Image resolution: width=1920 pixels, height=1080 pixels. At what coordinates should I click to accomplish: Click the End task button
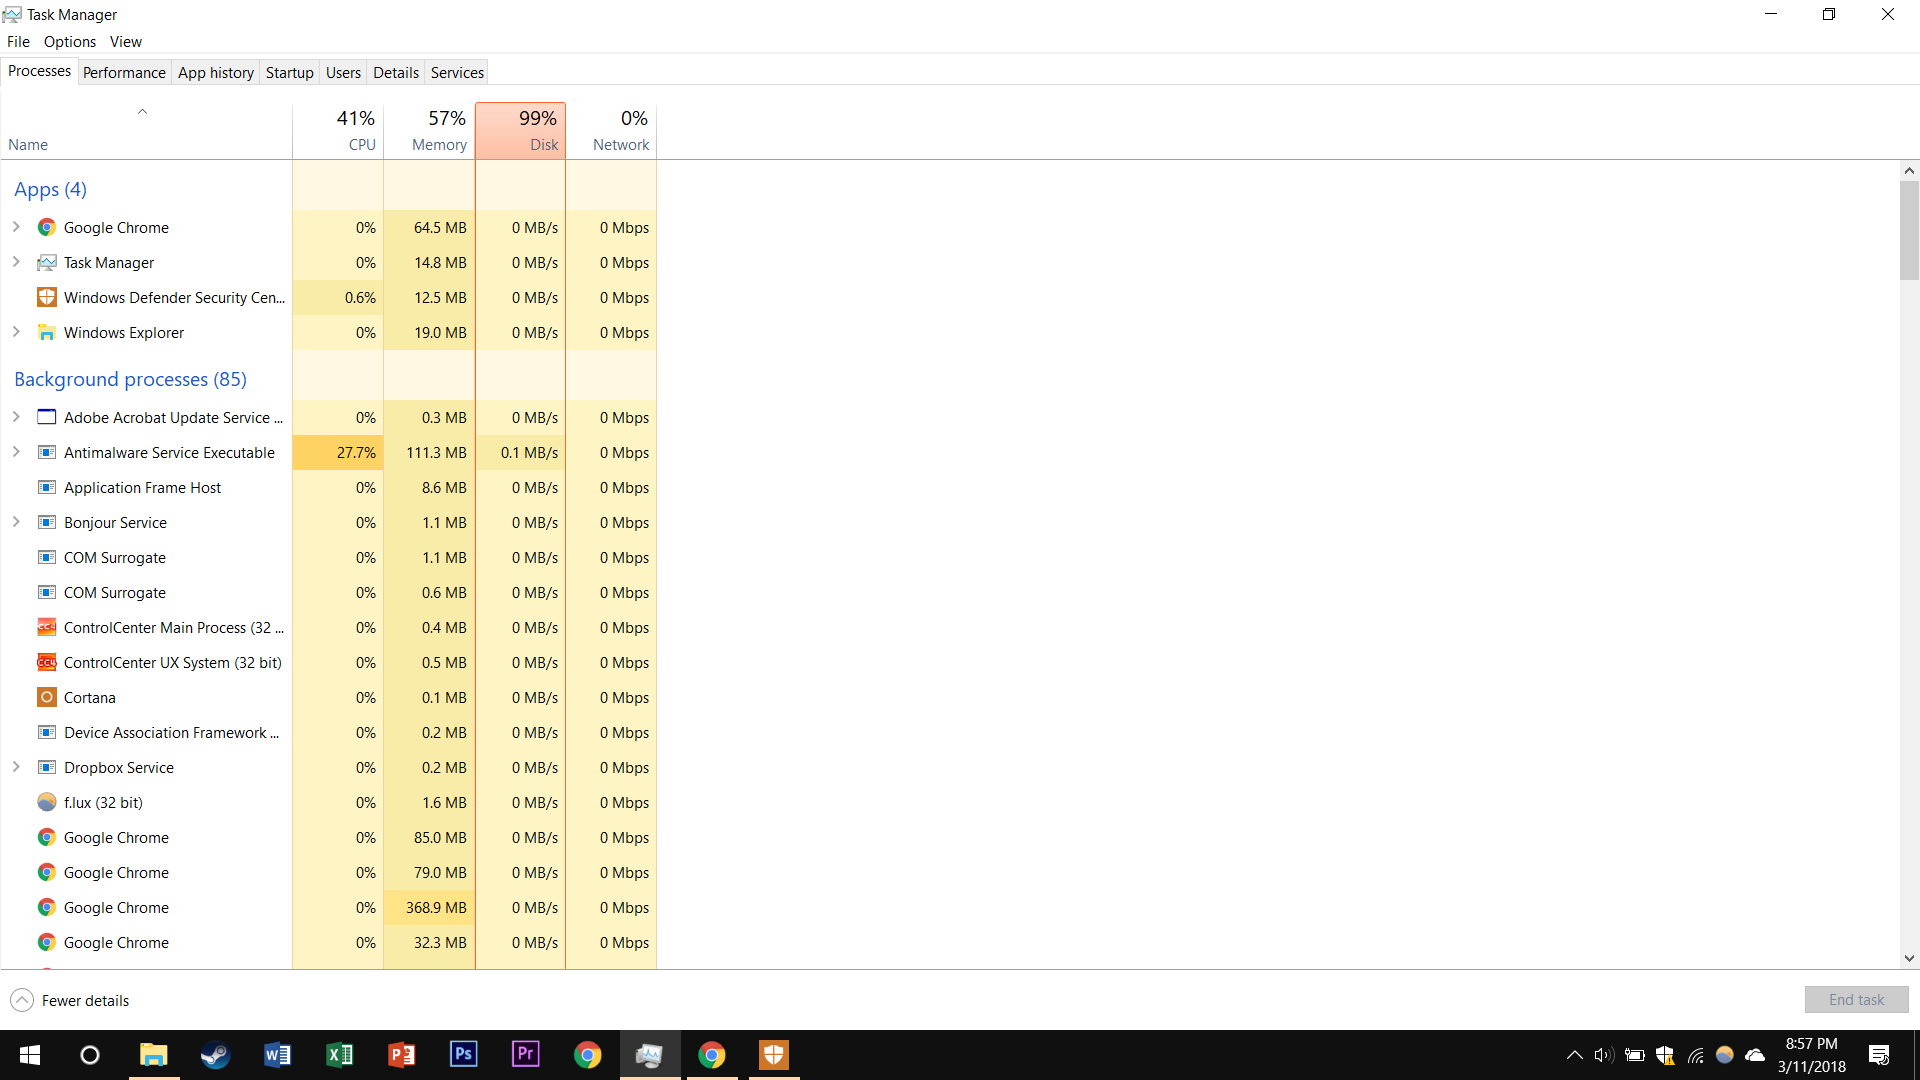1856,1000
